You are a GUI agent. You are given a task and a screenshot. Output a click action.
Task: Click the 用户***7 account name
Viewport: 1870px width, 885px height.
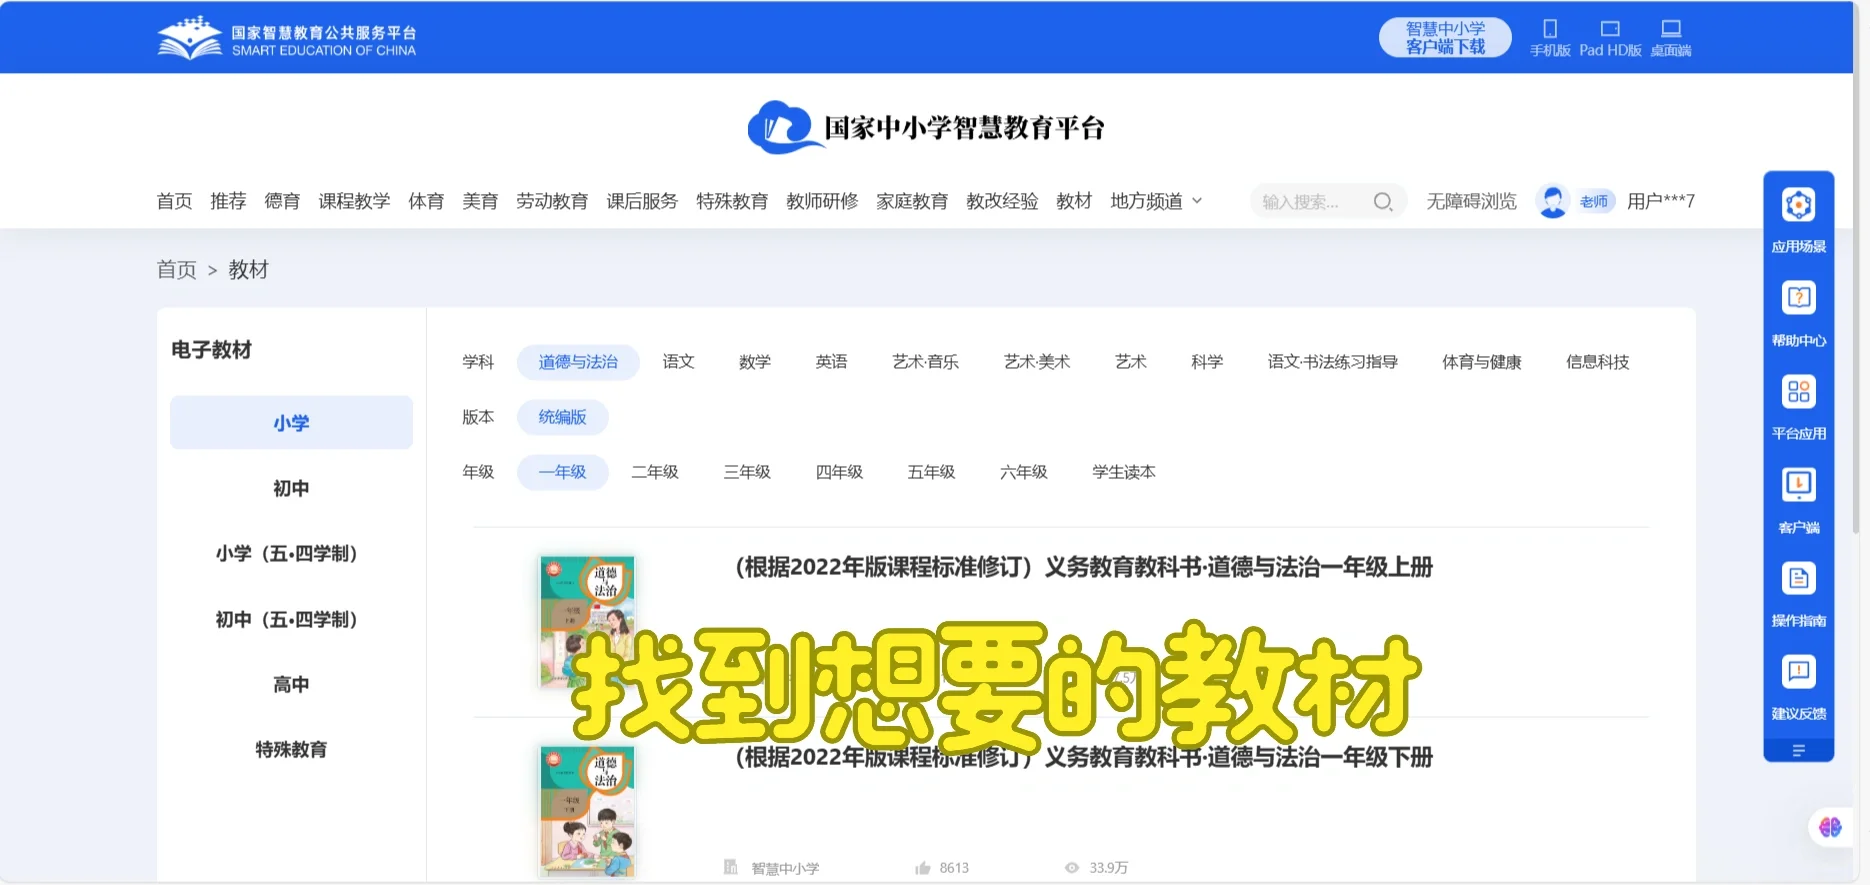[1661, 202]
